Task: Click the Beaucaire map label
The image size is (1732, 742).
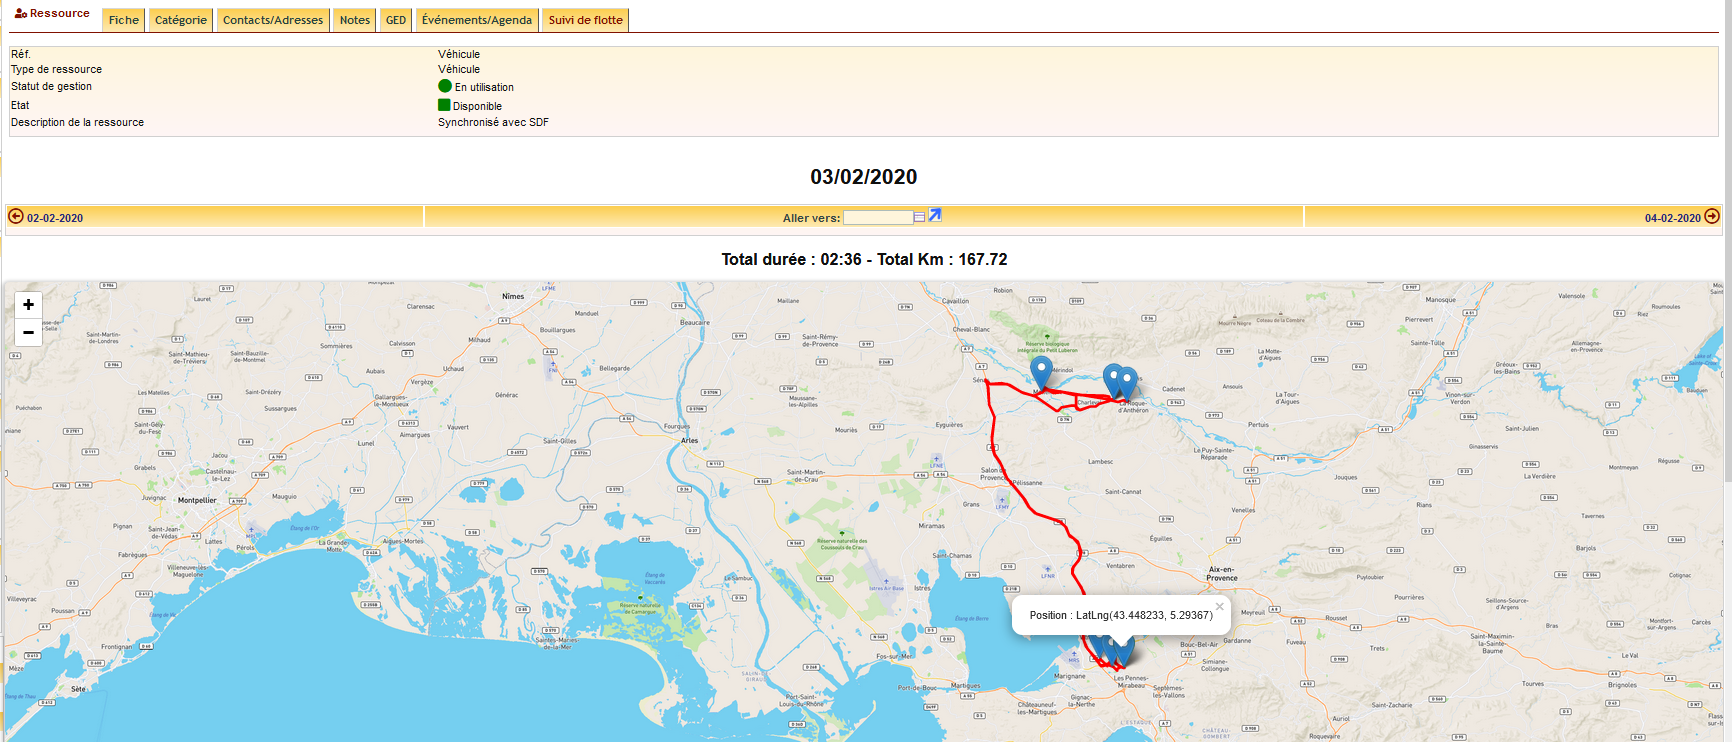Action: click(x=694, y=322)
